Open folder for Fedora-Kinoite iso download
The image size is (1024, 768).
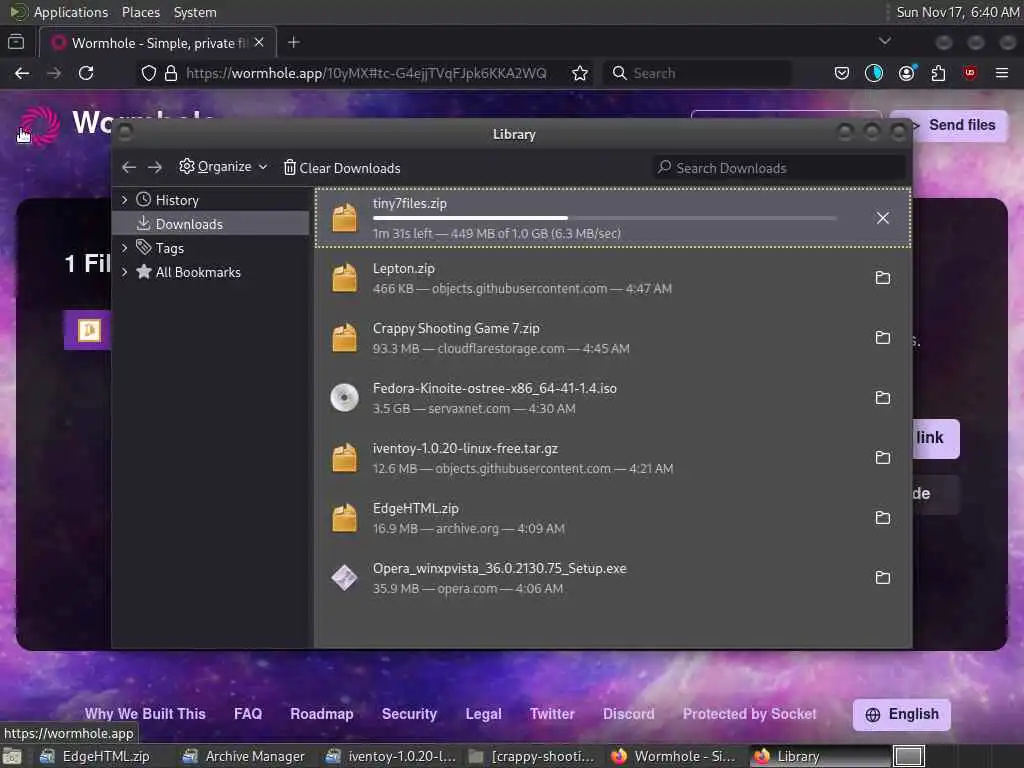click(882, 398)
